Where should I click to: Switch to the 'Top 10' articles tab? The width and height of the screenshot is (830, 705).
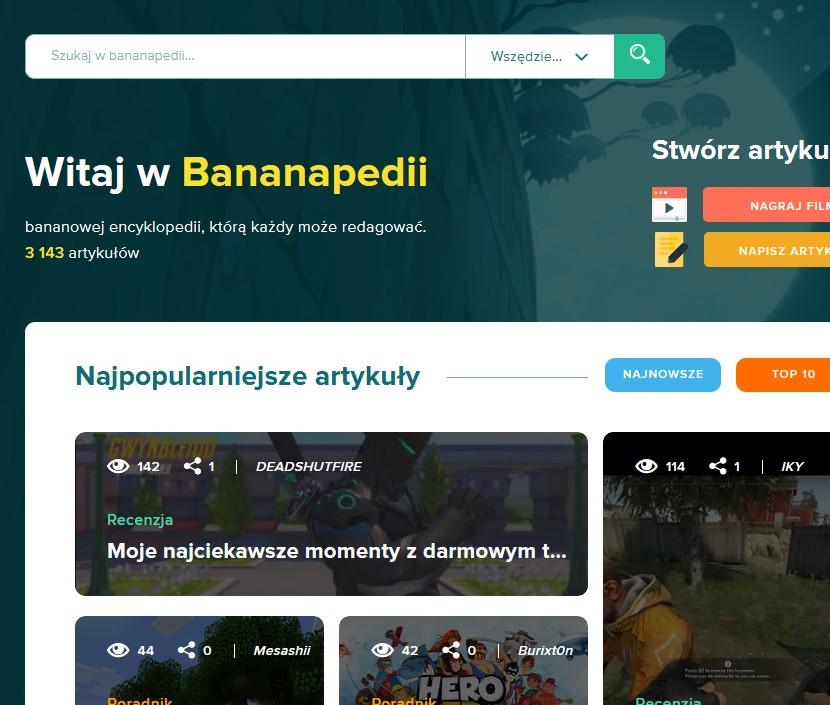click(783, 375)
